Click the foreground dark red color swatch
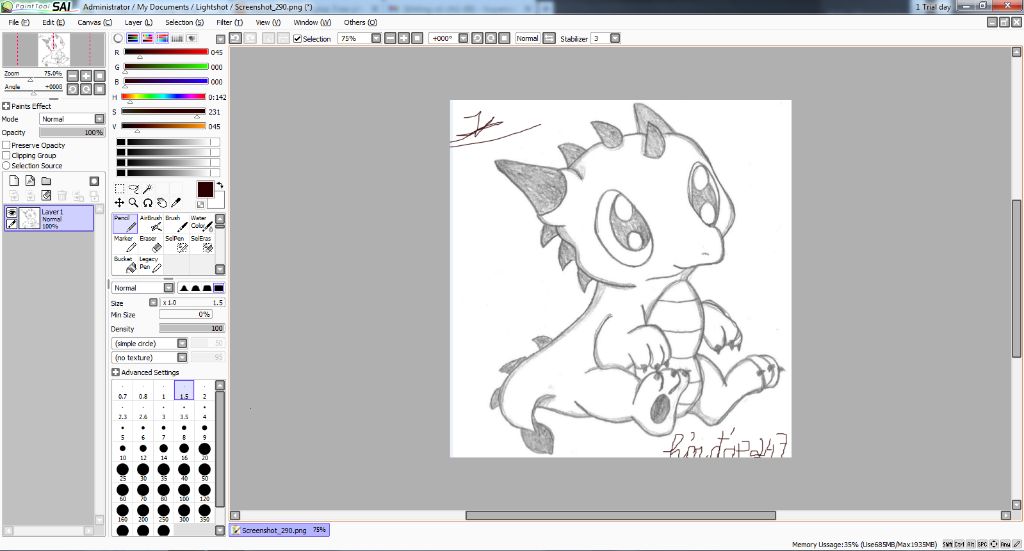This screenshot has width=1024, height=551. [x=205, y=189]
